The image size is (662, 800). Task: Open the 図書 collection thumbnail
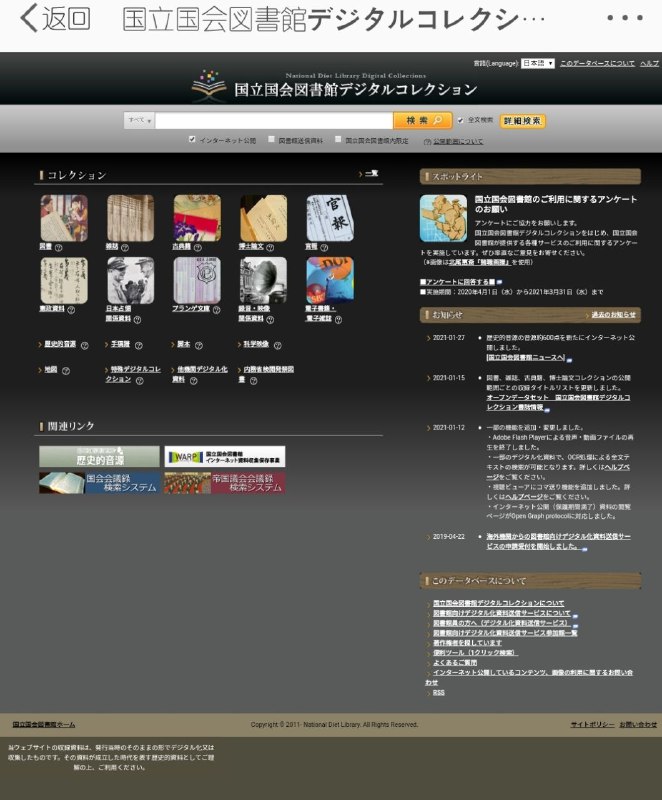click(64, 218)
